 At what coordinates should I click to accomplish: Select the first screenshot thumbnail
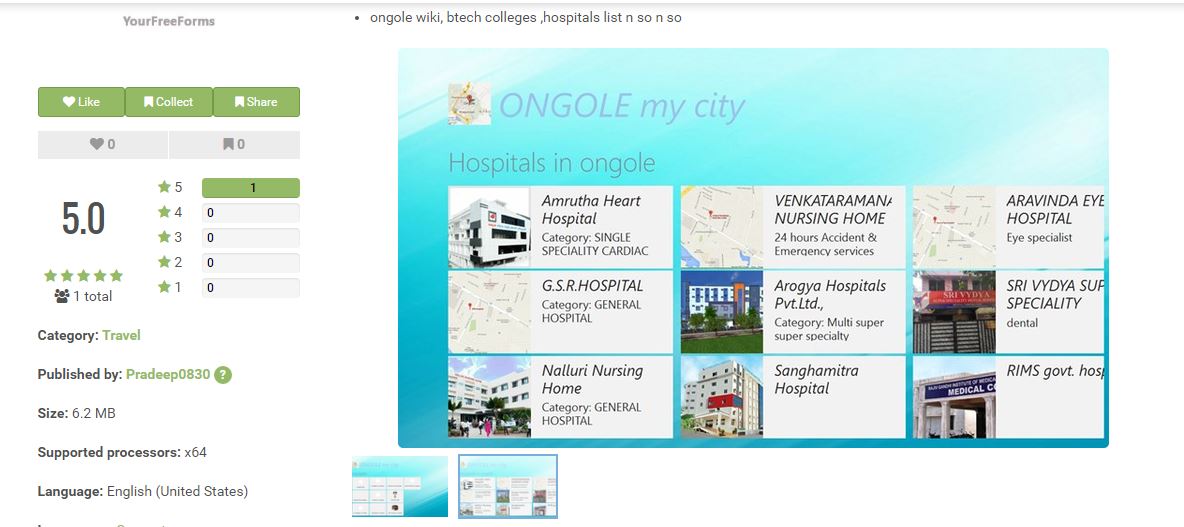pos(400,486)
